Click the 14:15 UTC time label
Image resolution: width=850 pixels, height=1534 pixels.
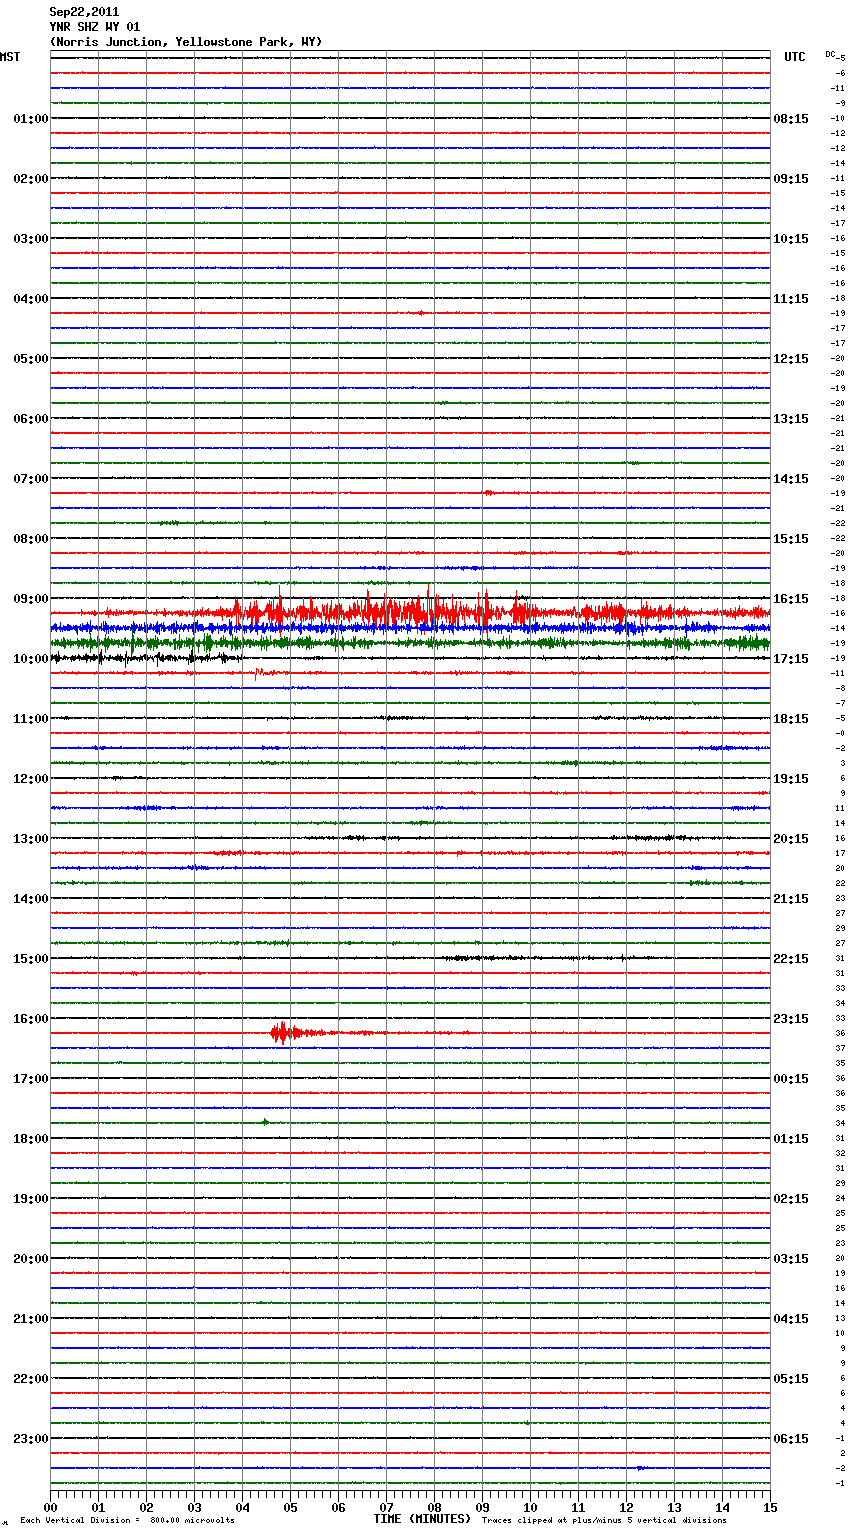tap(791, 479)
